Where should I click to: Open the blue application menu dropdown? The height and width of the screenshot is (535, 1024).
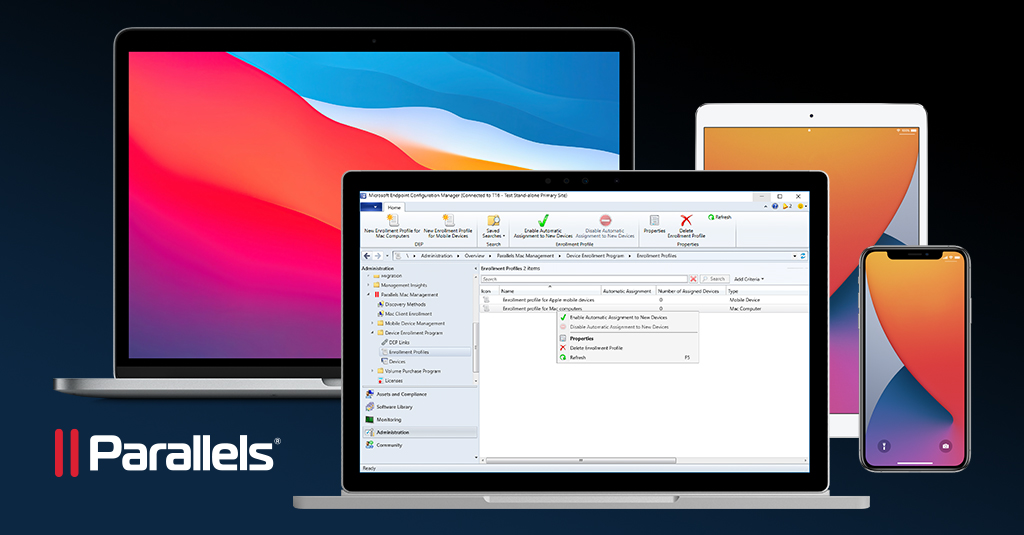[x=372, y=206]
